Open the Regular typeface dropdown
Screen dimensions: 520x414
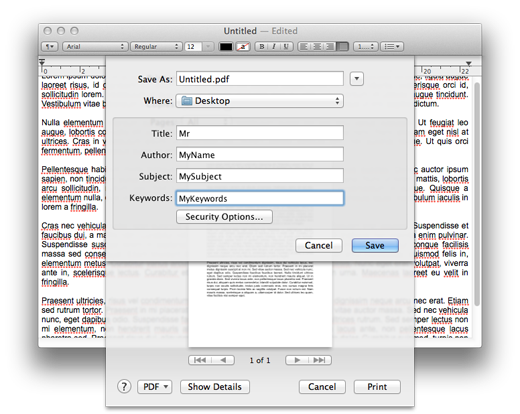(x=156, y=46)
